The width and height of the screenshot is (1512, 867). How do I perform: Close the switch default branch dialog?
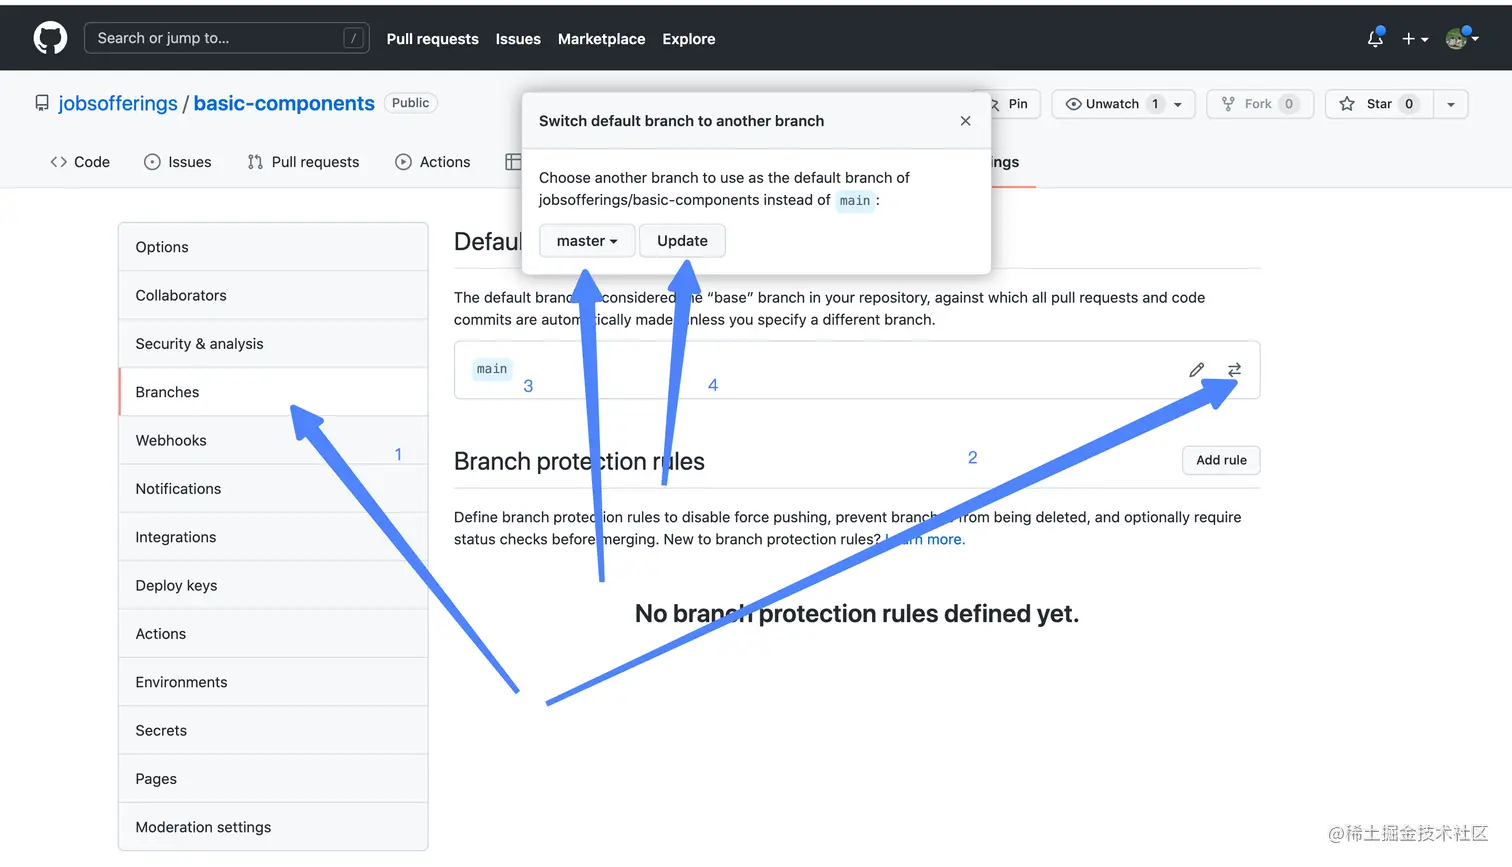click(x=965, y=121)
